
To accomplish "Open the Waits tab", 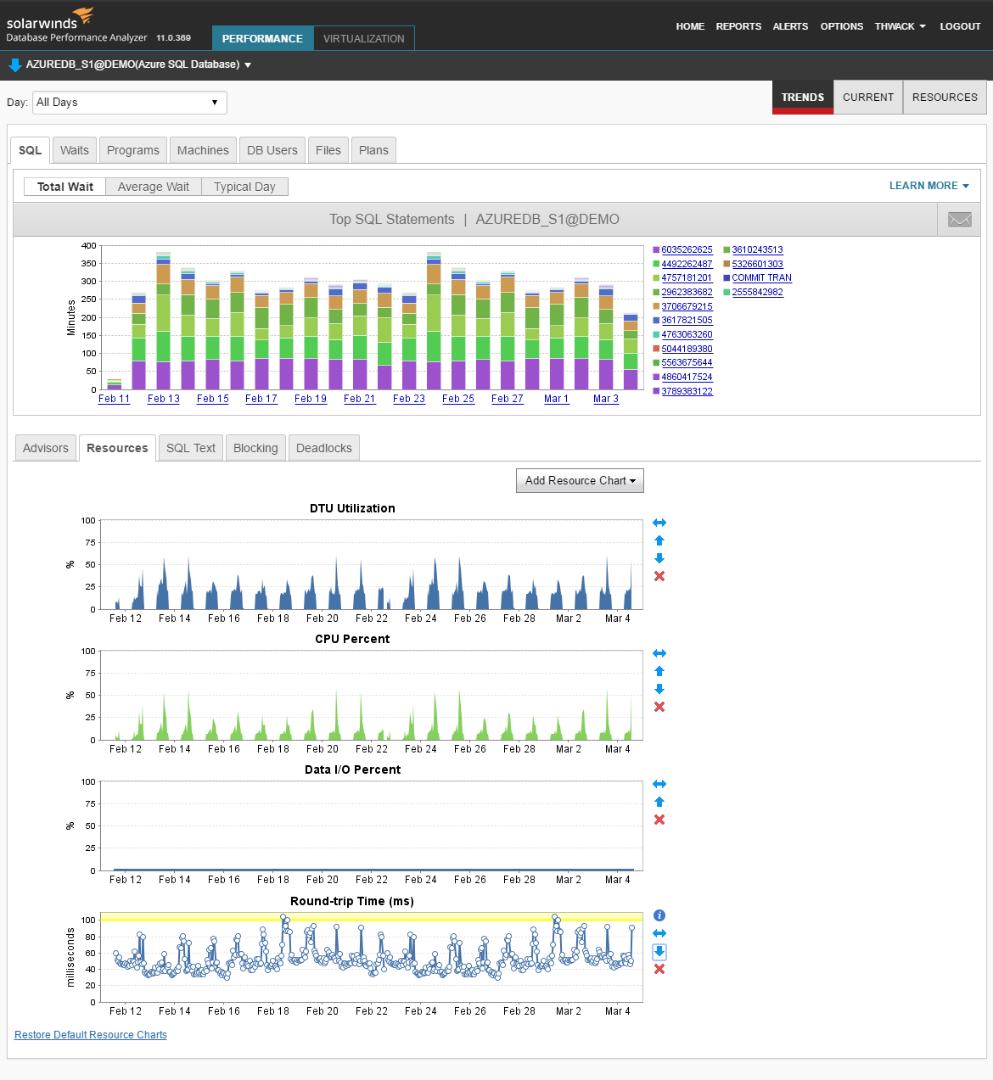I will pyautogui.click(x=74, y=150).
